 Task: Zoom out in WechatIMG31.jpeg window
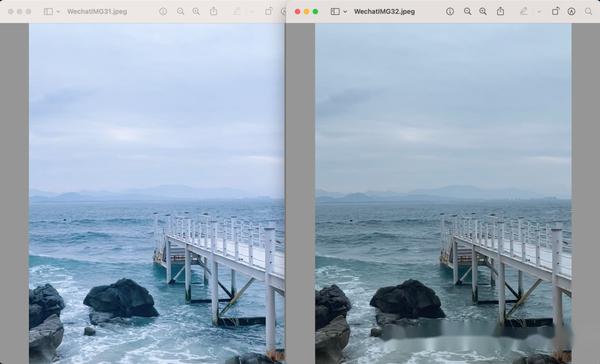point(180,11)
